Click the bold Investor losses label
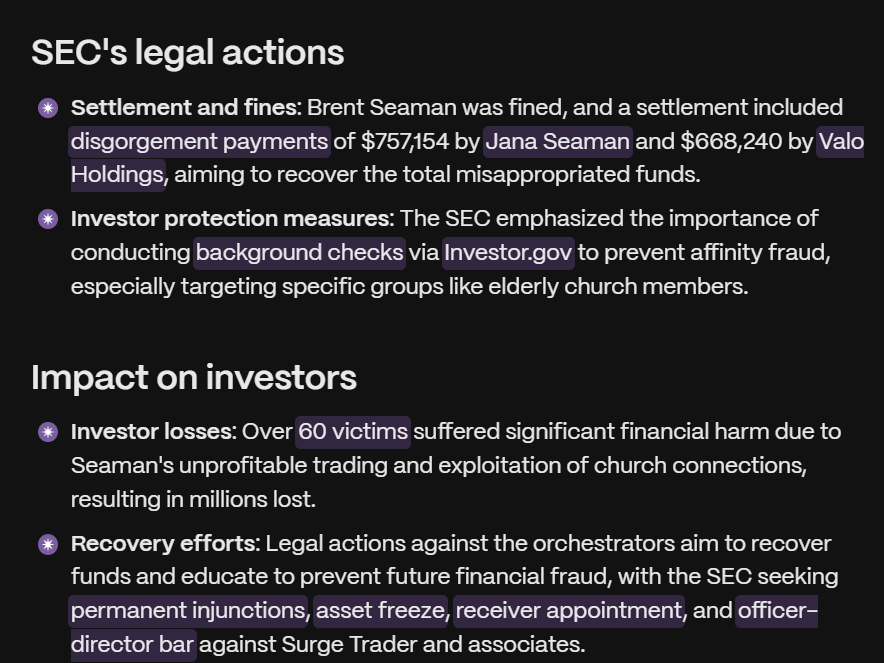 click(154, 432)
